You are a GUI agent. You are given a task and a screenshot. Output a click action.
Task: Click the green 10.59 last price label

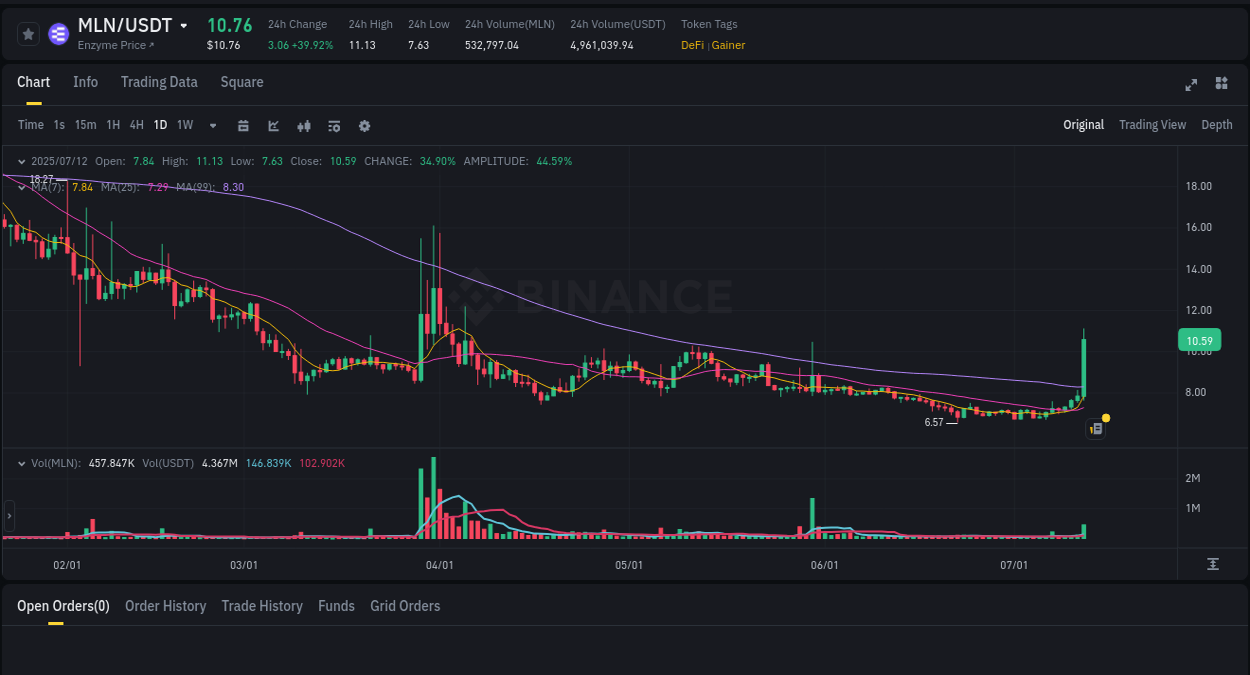click(1198, 340)
